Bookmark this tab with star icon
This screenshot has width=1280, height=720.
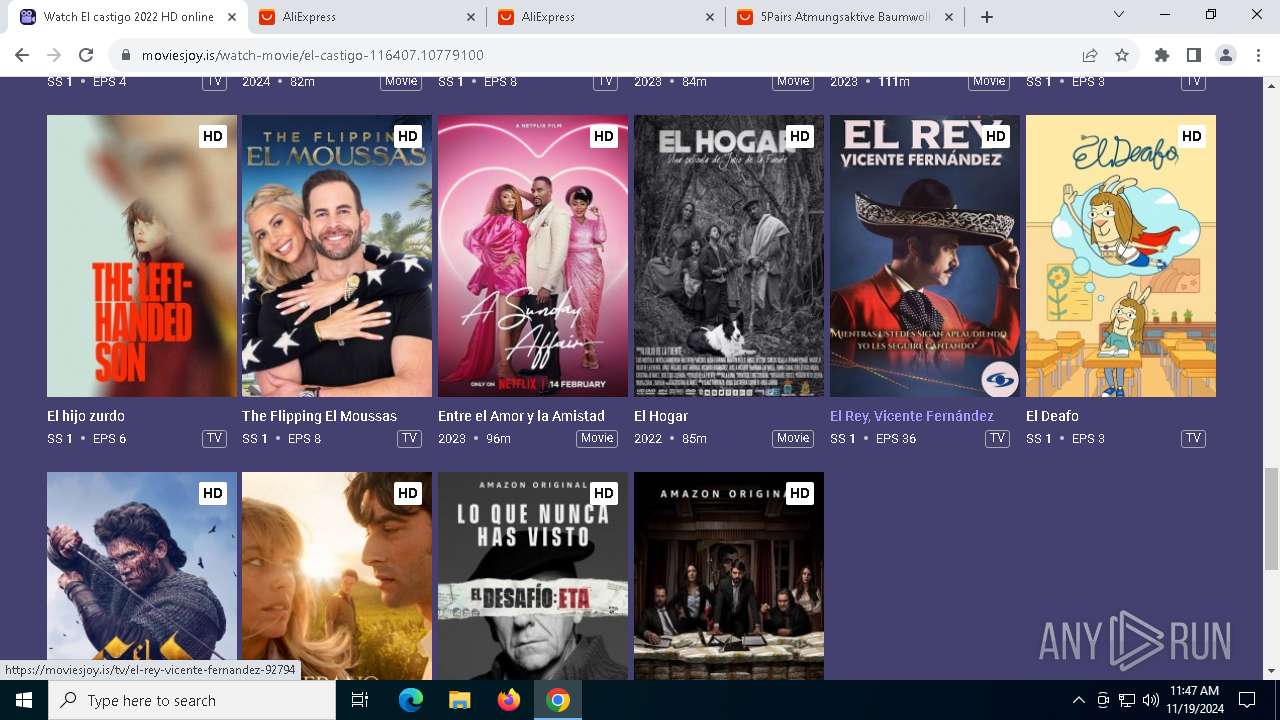pyautogui.click(x=1122, y=55)
